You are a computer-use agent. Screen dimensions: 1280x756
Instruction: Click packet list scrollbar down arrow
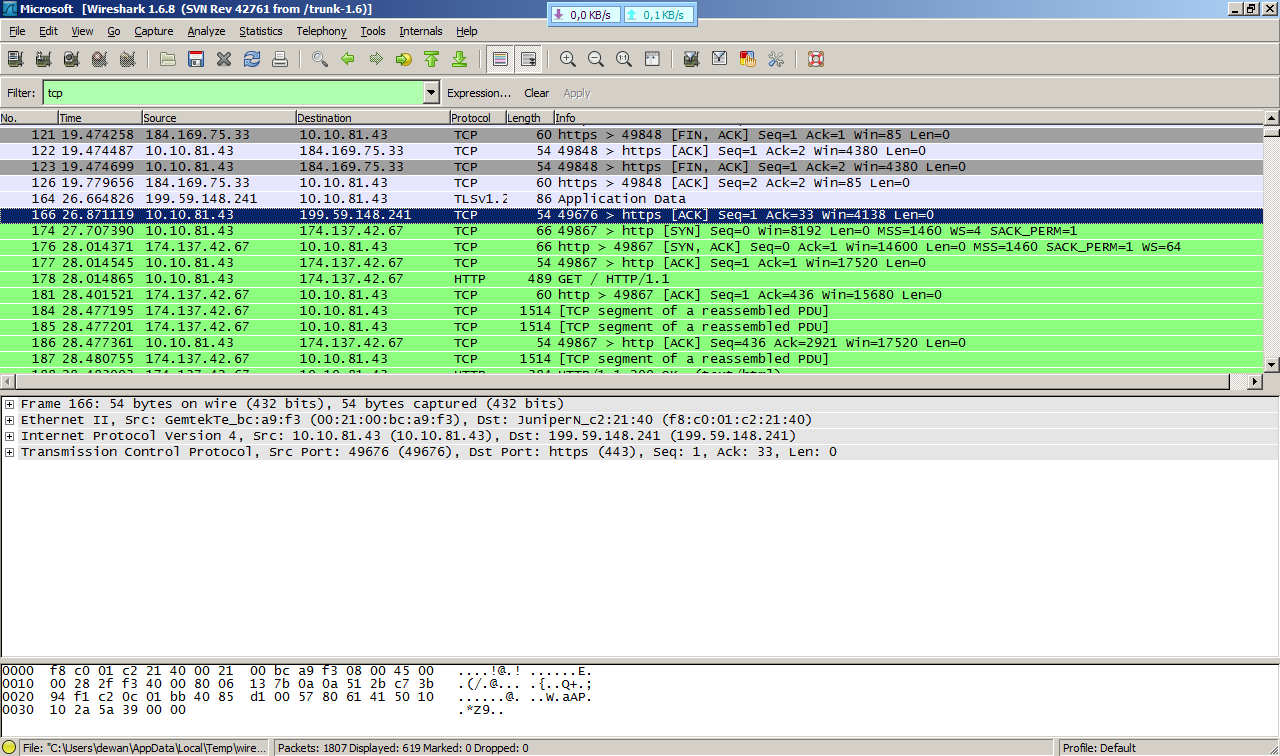pos(1272,365)
